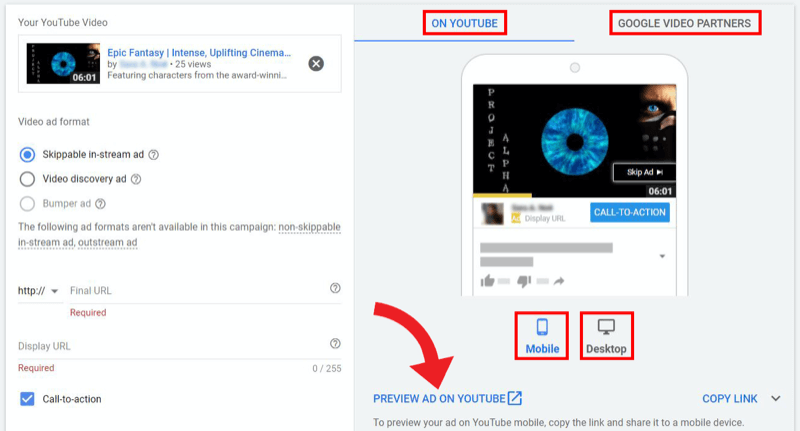Click the video ad preview in the phone

pyautogui.click(x=574, y=140)
